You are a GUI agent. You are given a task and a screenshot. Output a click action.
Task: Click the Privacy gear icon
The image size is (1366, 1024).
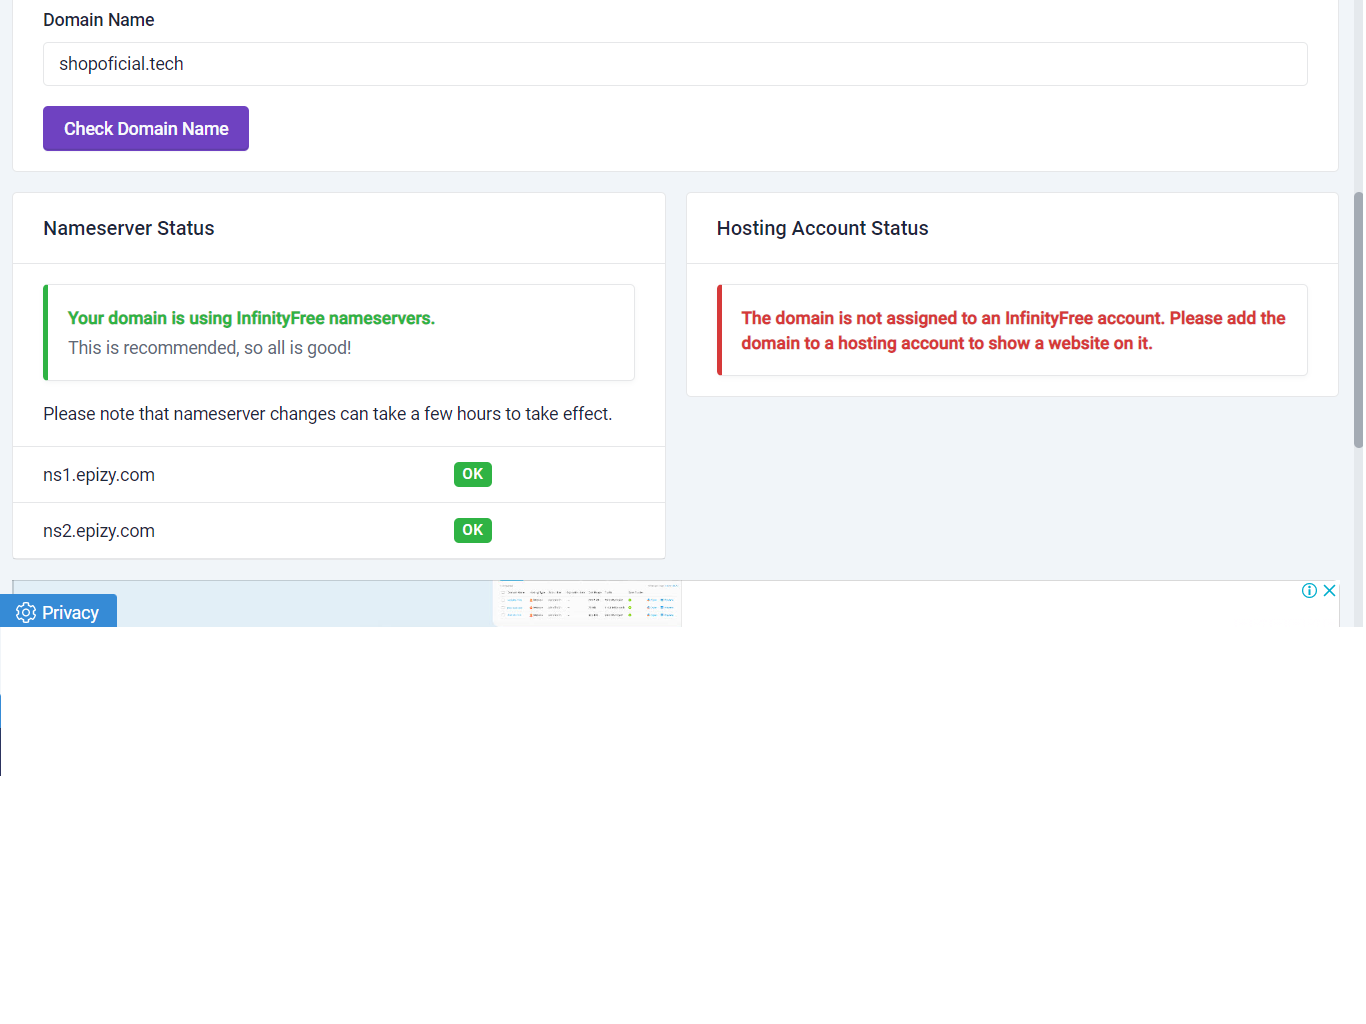(x=26, y=613)
